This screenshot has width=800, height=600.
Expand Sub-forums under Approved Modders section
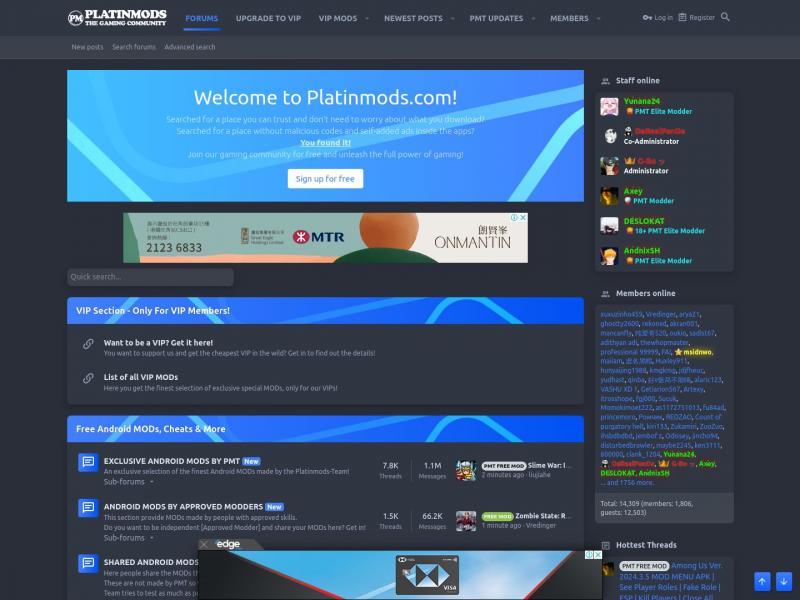coord(129,538)
